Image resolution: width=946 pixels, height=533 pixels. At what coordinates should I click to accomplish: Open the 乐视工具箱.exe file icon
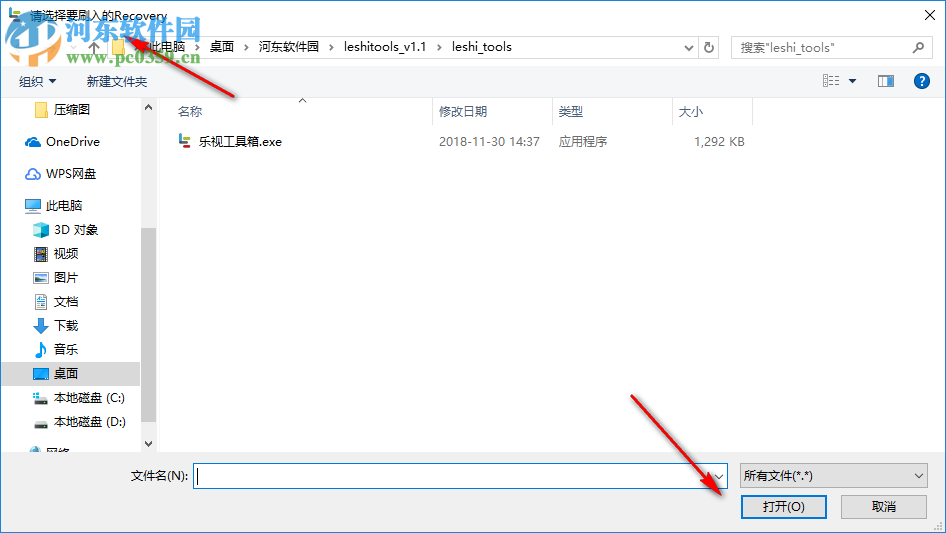pyautogui.click(x=185, y=141)
